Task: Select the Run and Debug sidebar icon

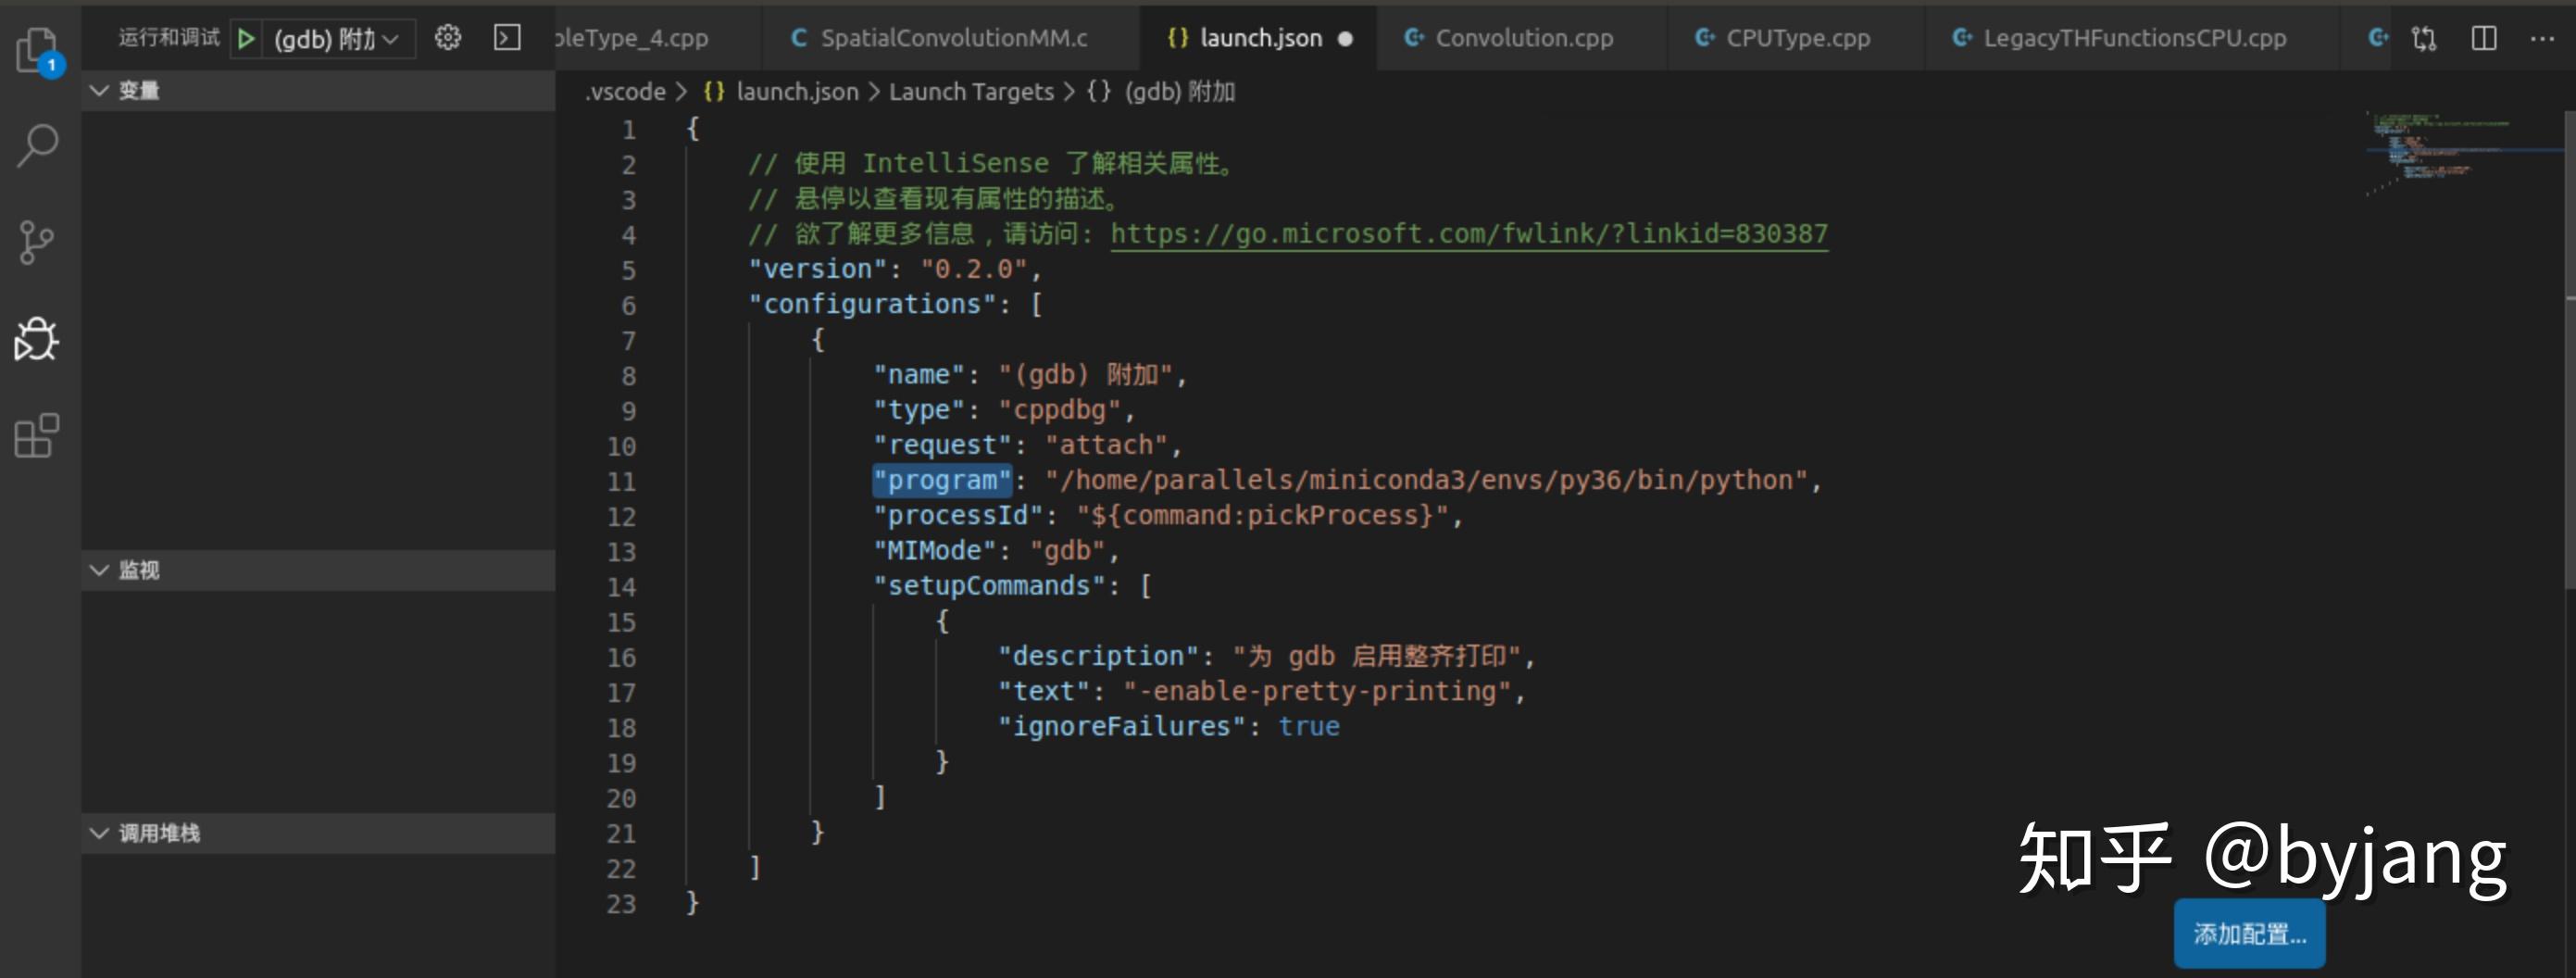Action: point(36,338)
